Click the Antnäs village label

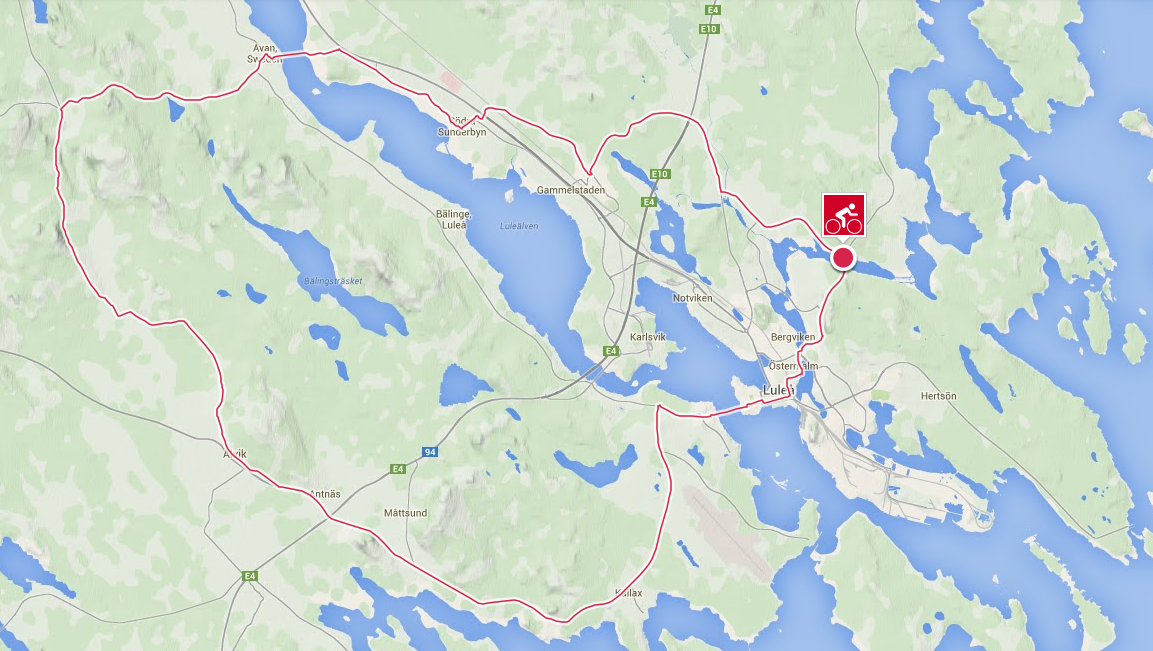[x=325, y=494]
